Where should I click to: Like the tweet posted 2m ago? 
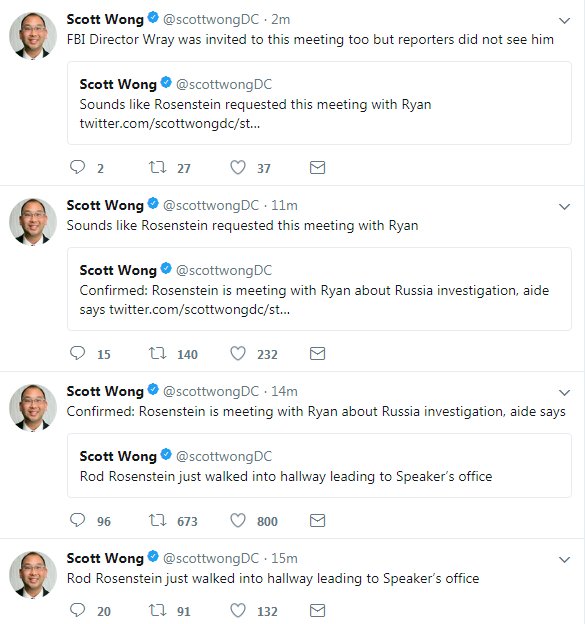coord(238,167)
